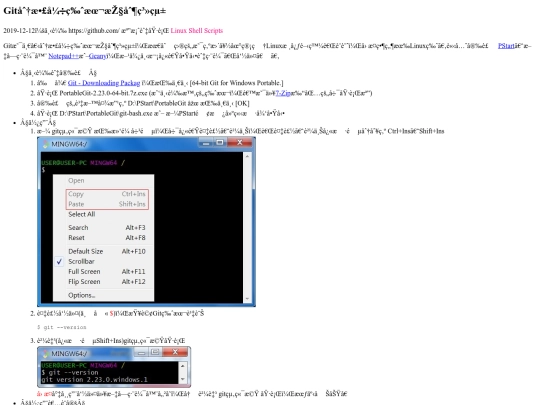Screen dimensions: 540x405
Task: Open Git - Downloading Package link
Action: (104, 83)
